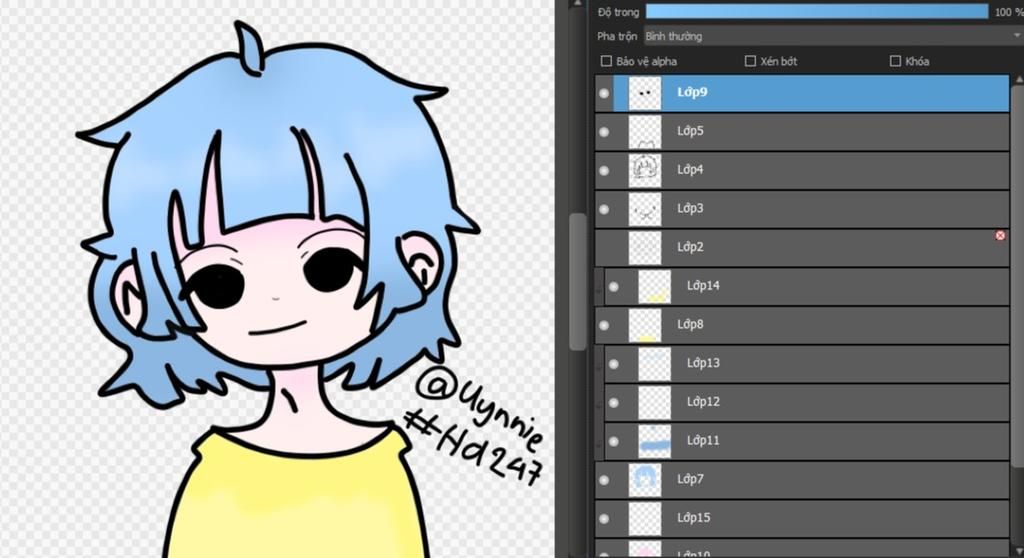1024x558 pixels.
Task: Click the 100 % opacity value
Action: tap(1009, 12)
